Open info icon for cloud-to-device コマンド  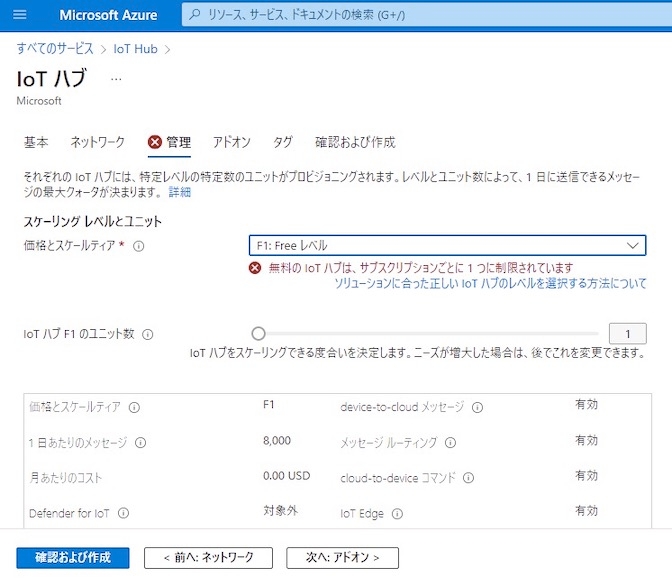468,478
